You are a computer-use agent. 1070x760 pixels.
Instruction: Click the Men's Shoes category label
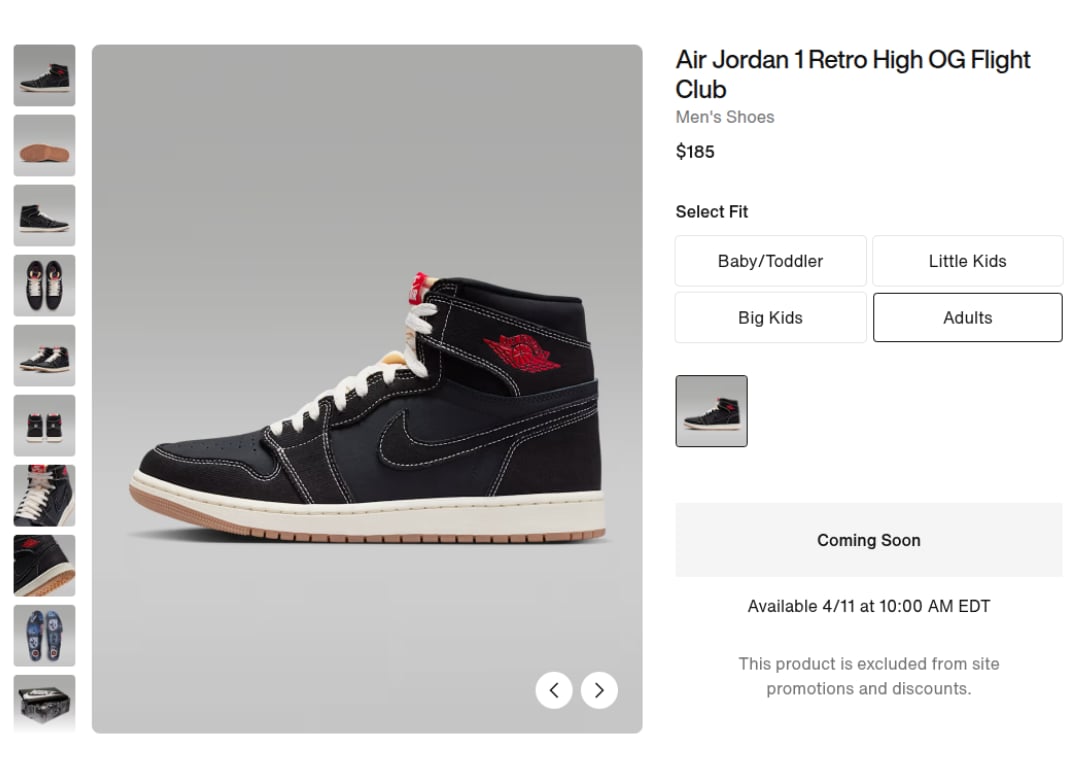click(x=725, y=117)
